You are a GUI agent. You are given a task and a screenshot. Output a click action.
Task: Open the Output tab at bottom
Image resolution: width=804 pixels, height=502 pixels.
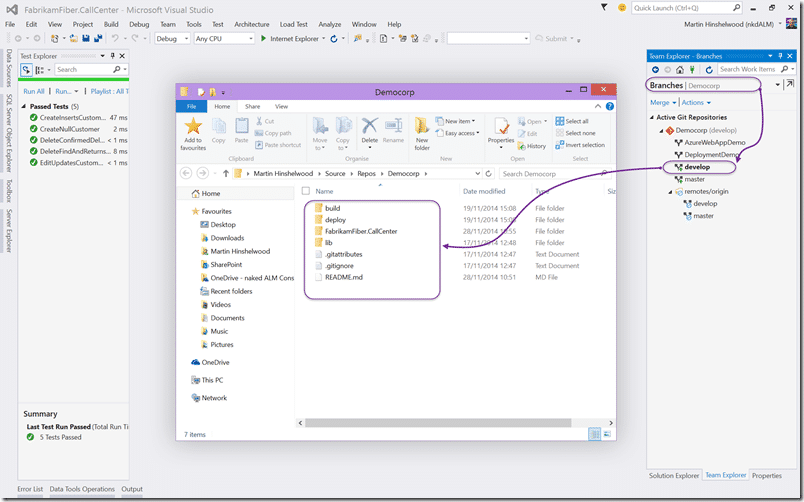click(x=132, y=489)
